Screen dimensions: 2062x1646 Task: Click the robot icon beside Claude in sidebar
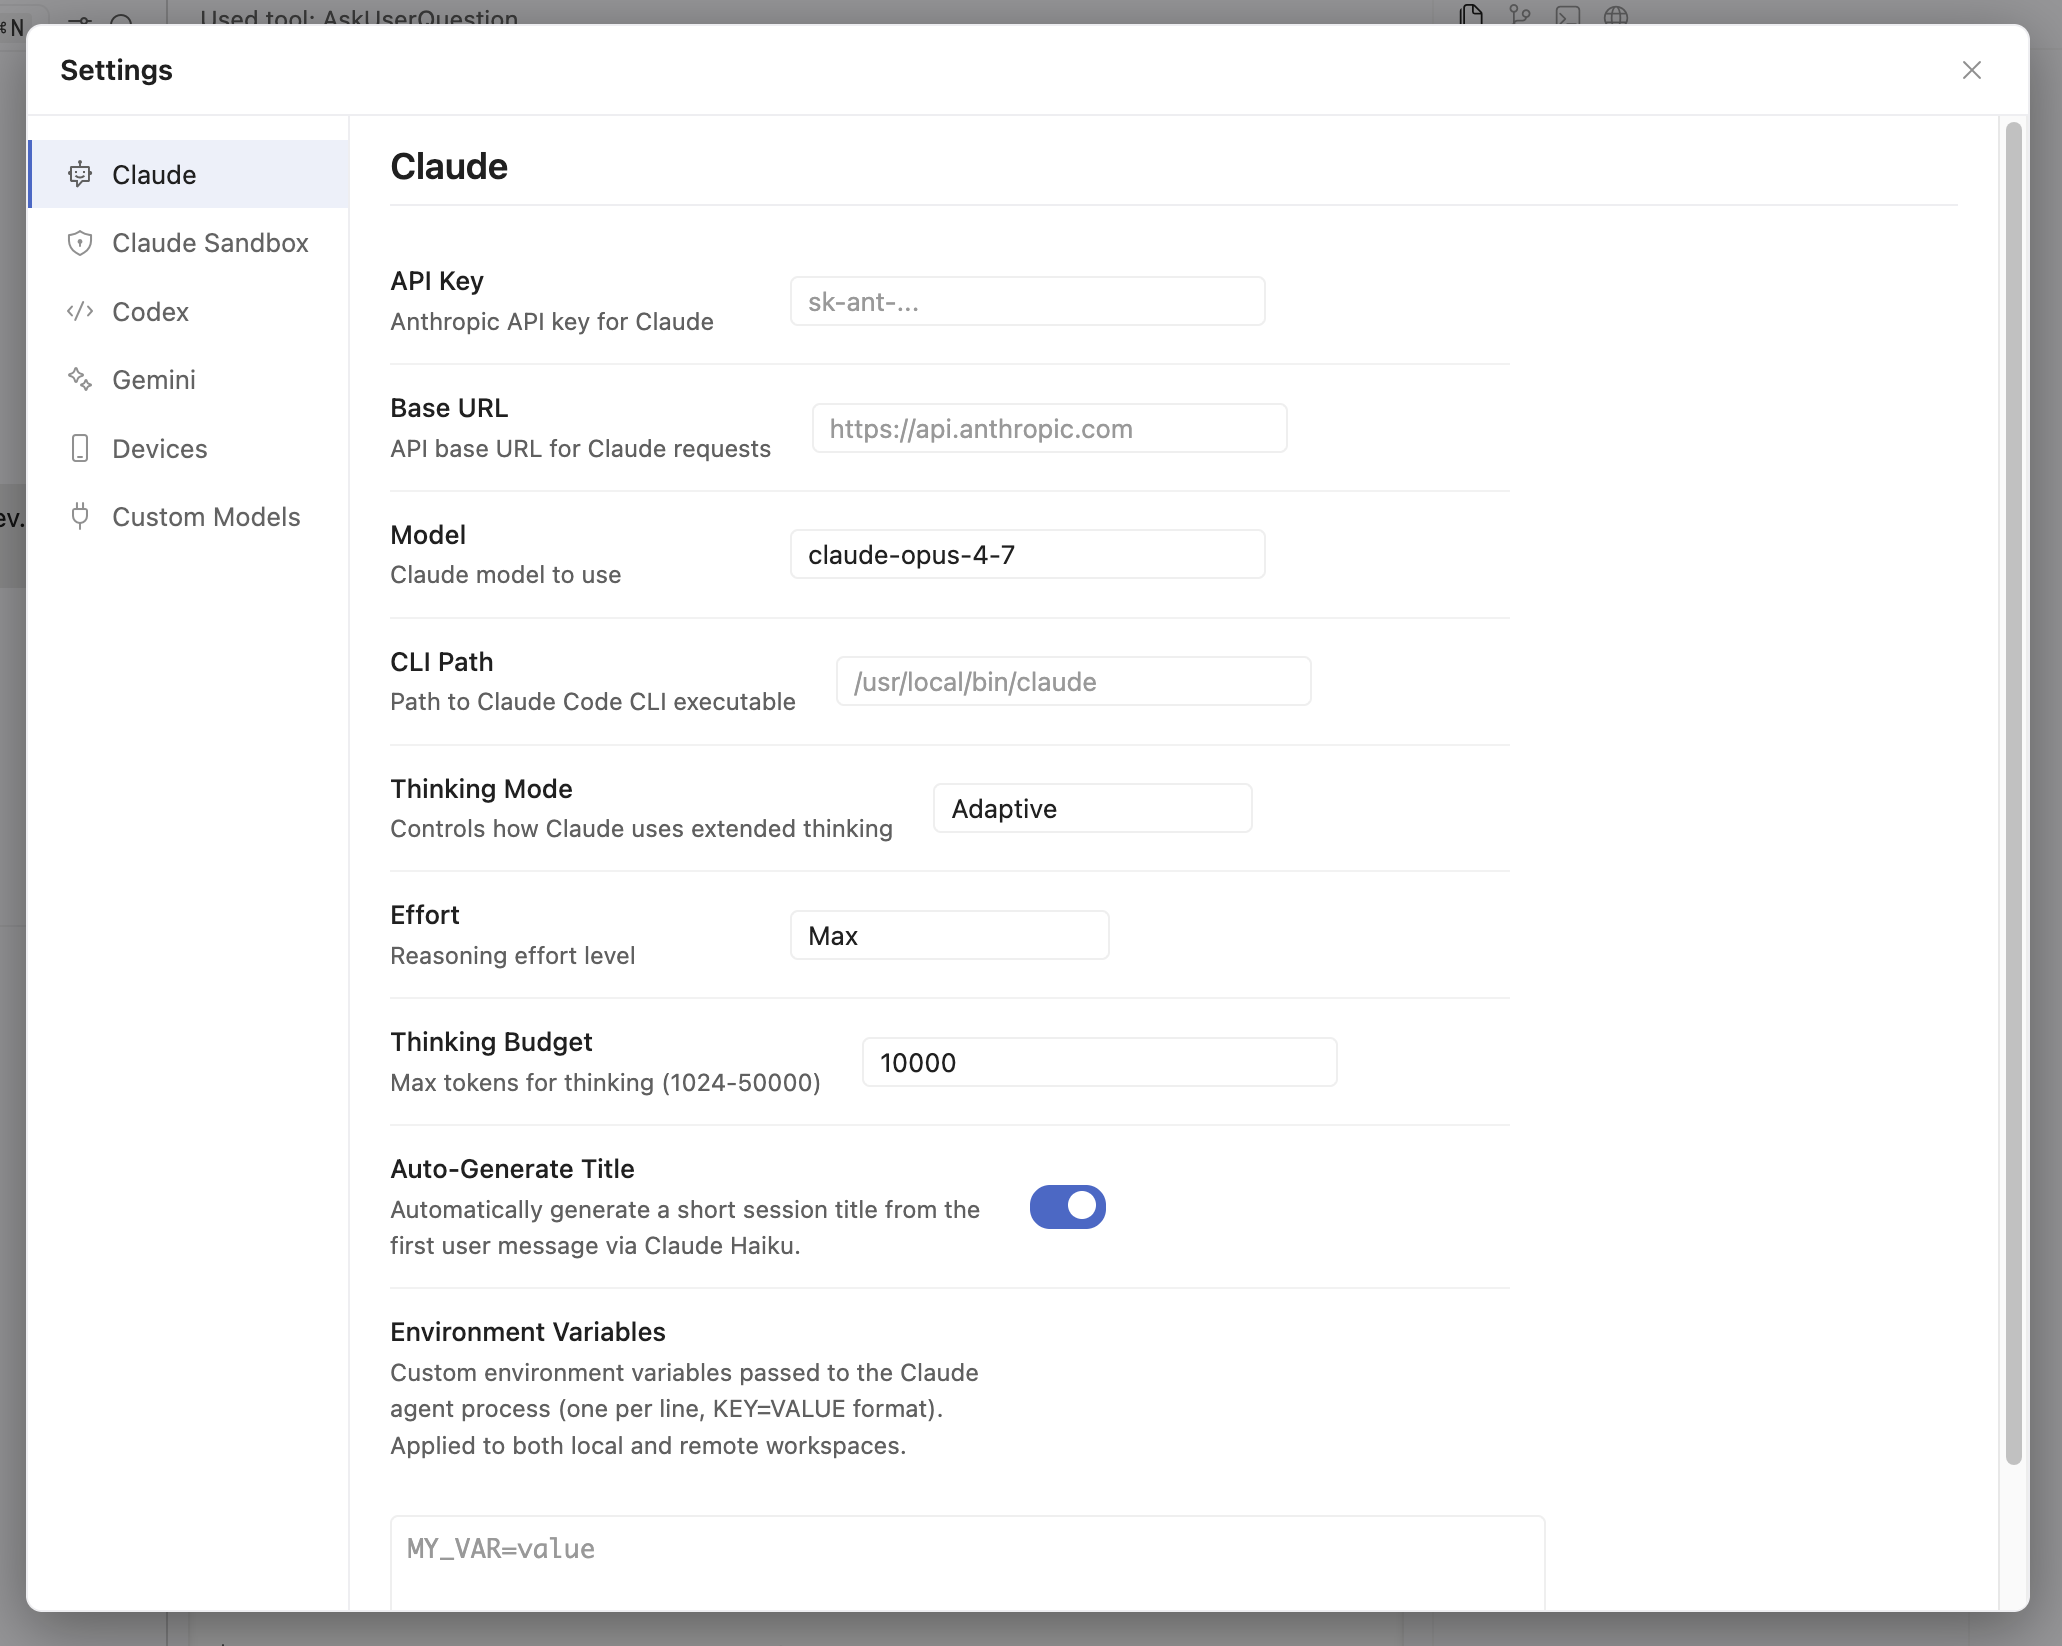[80, 174]
